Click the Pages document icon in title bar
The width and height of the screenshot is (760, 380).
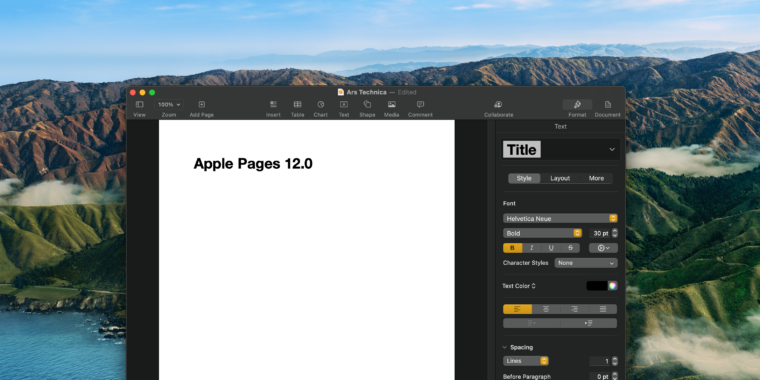point(341,92)
